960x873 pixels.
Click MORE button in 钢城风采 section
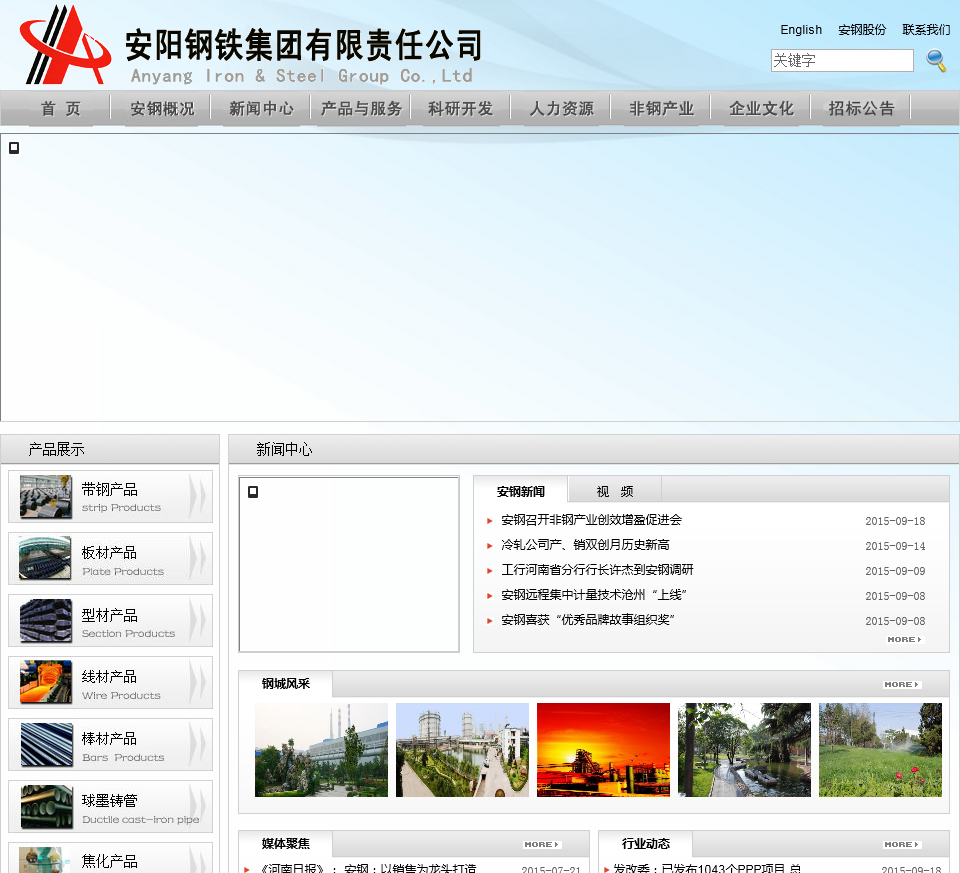coord(902,684)
